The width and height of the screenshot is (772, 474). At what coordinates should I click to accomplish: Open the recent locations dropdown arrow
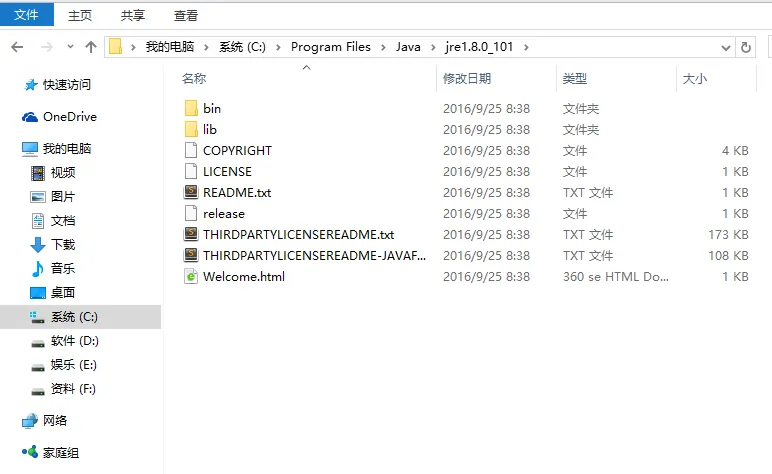point(70,47)
